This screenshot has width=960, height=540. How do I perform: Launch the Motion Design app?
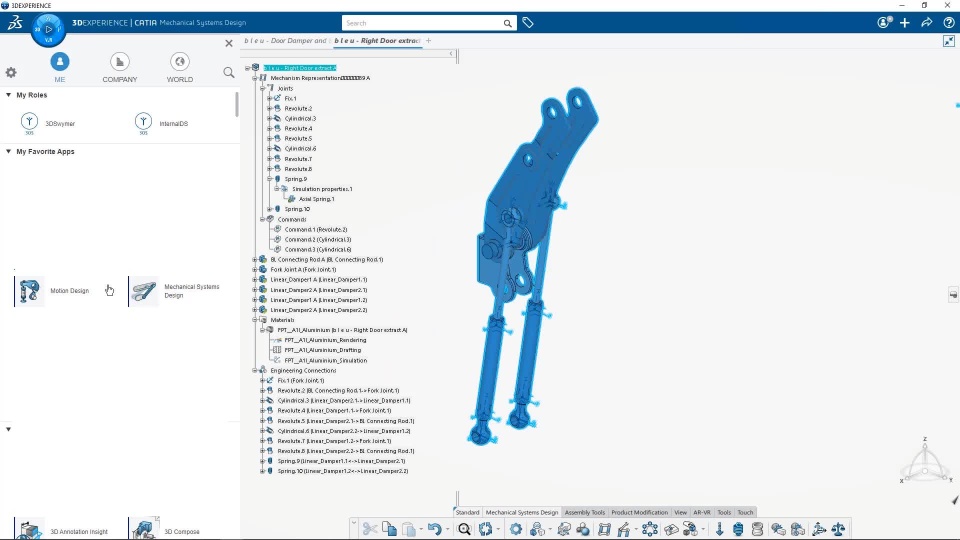point(53,291)
